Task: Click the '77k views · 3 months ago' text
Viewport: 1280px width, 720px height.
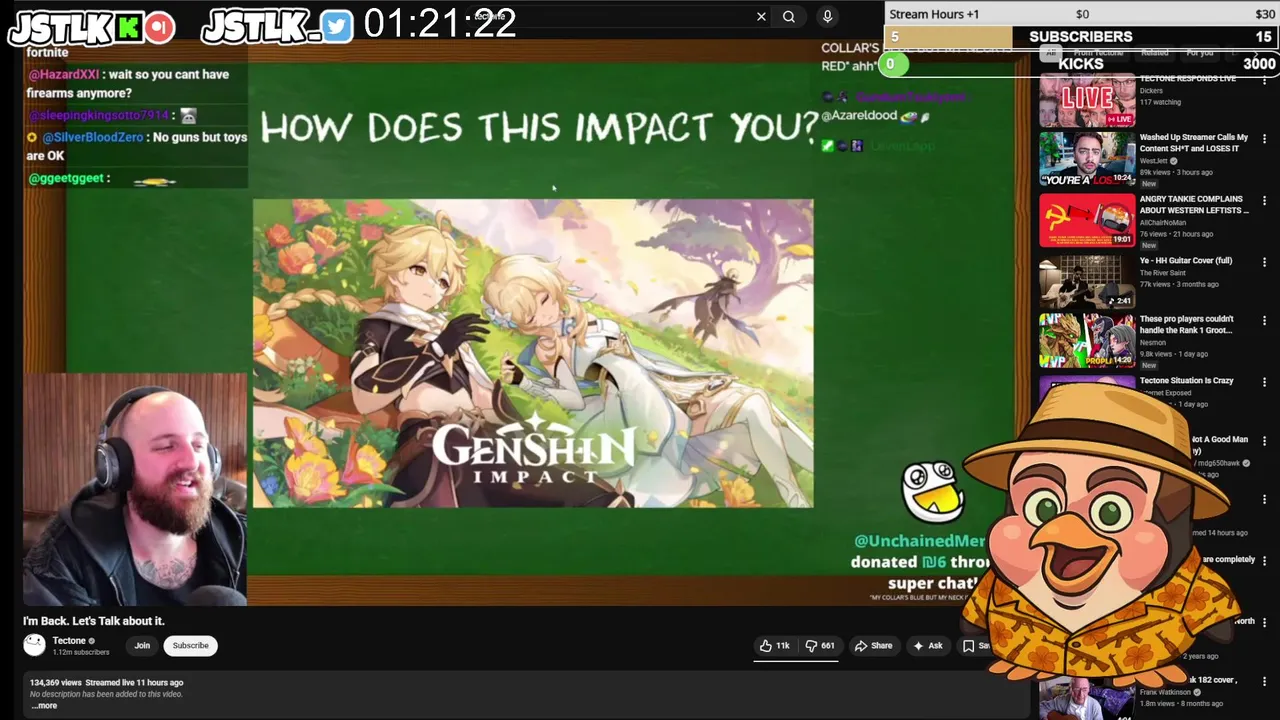Action: 1177,284
